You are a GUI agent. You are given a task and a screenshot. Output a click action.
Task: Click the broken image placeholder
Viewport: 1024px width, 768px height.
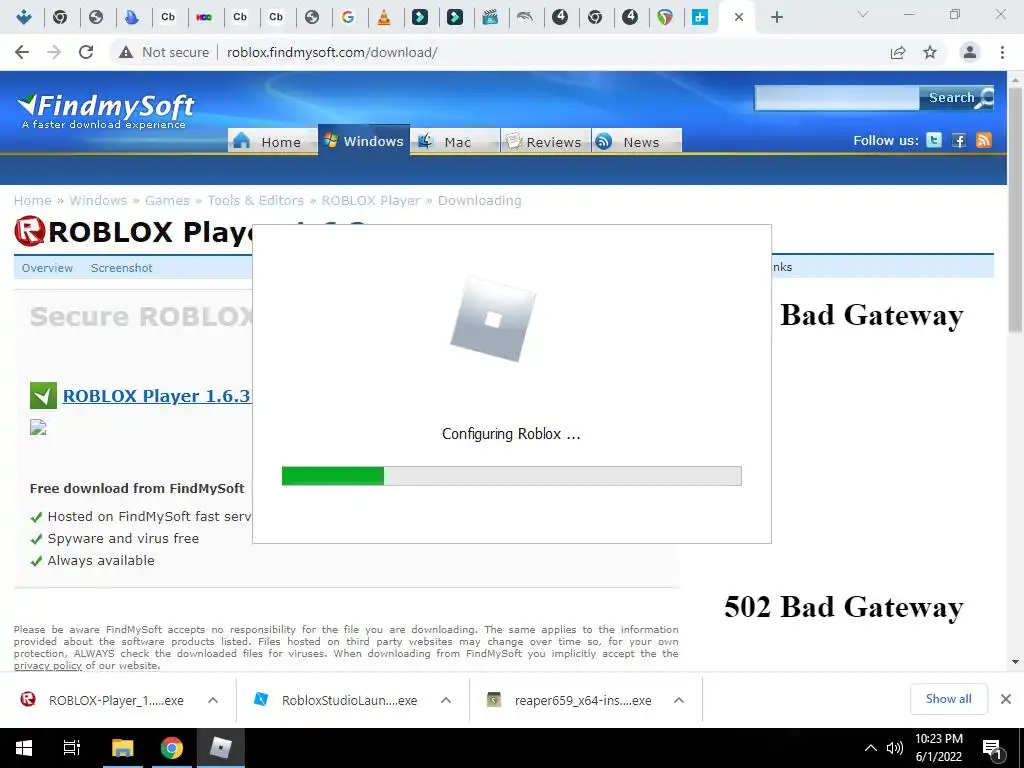38,427
